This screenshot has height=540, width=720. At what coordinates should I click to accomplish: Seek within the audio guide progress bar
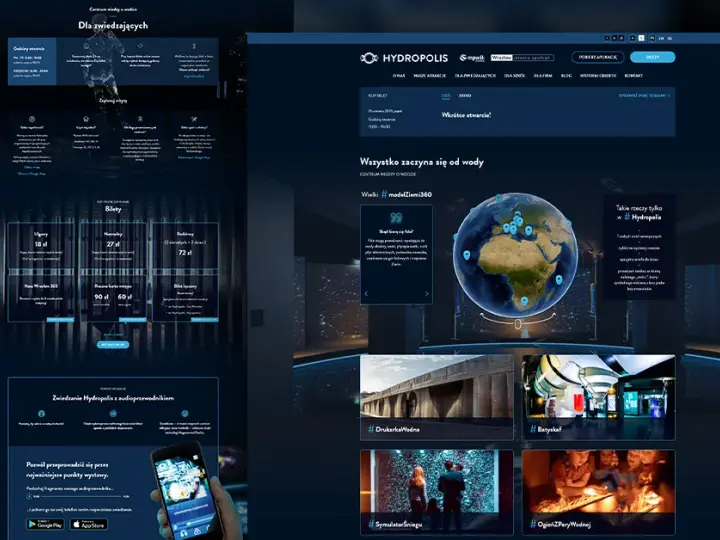coord(81,496)
